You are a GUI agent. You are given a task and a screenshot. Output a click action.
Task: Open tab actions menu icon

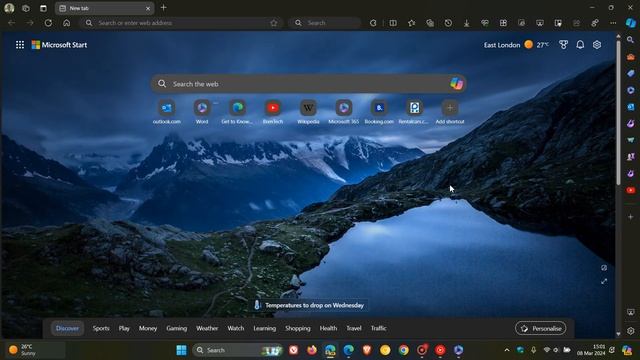(43, 8)
